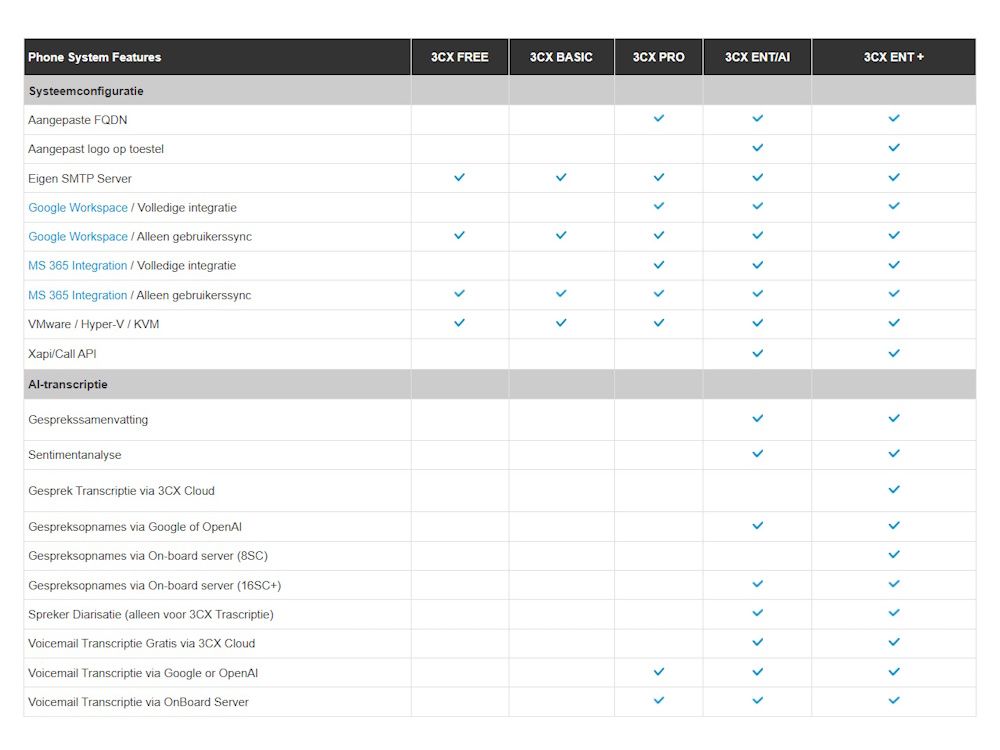Click the 3CX PRO column header
Image resolution: width=1000 pixels, height=750 pixels.
658,57
